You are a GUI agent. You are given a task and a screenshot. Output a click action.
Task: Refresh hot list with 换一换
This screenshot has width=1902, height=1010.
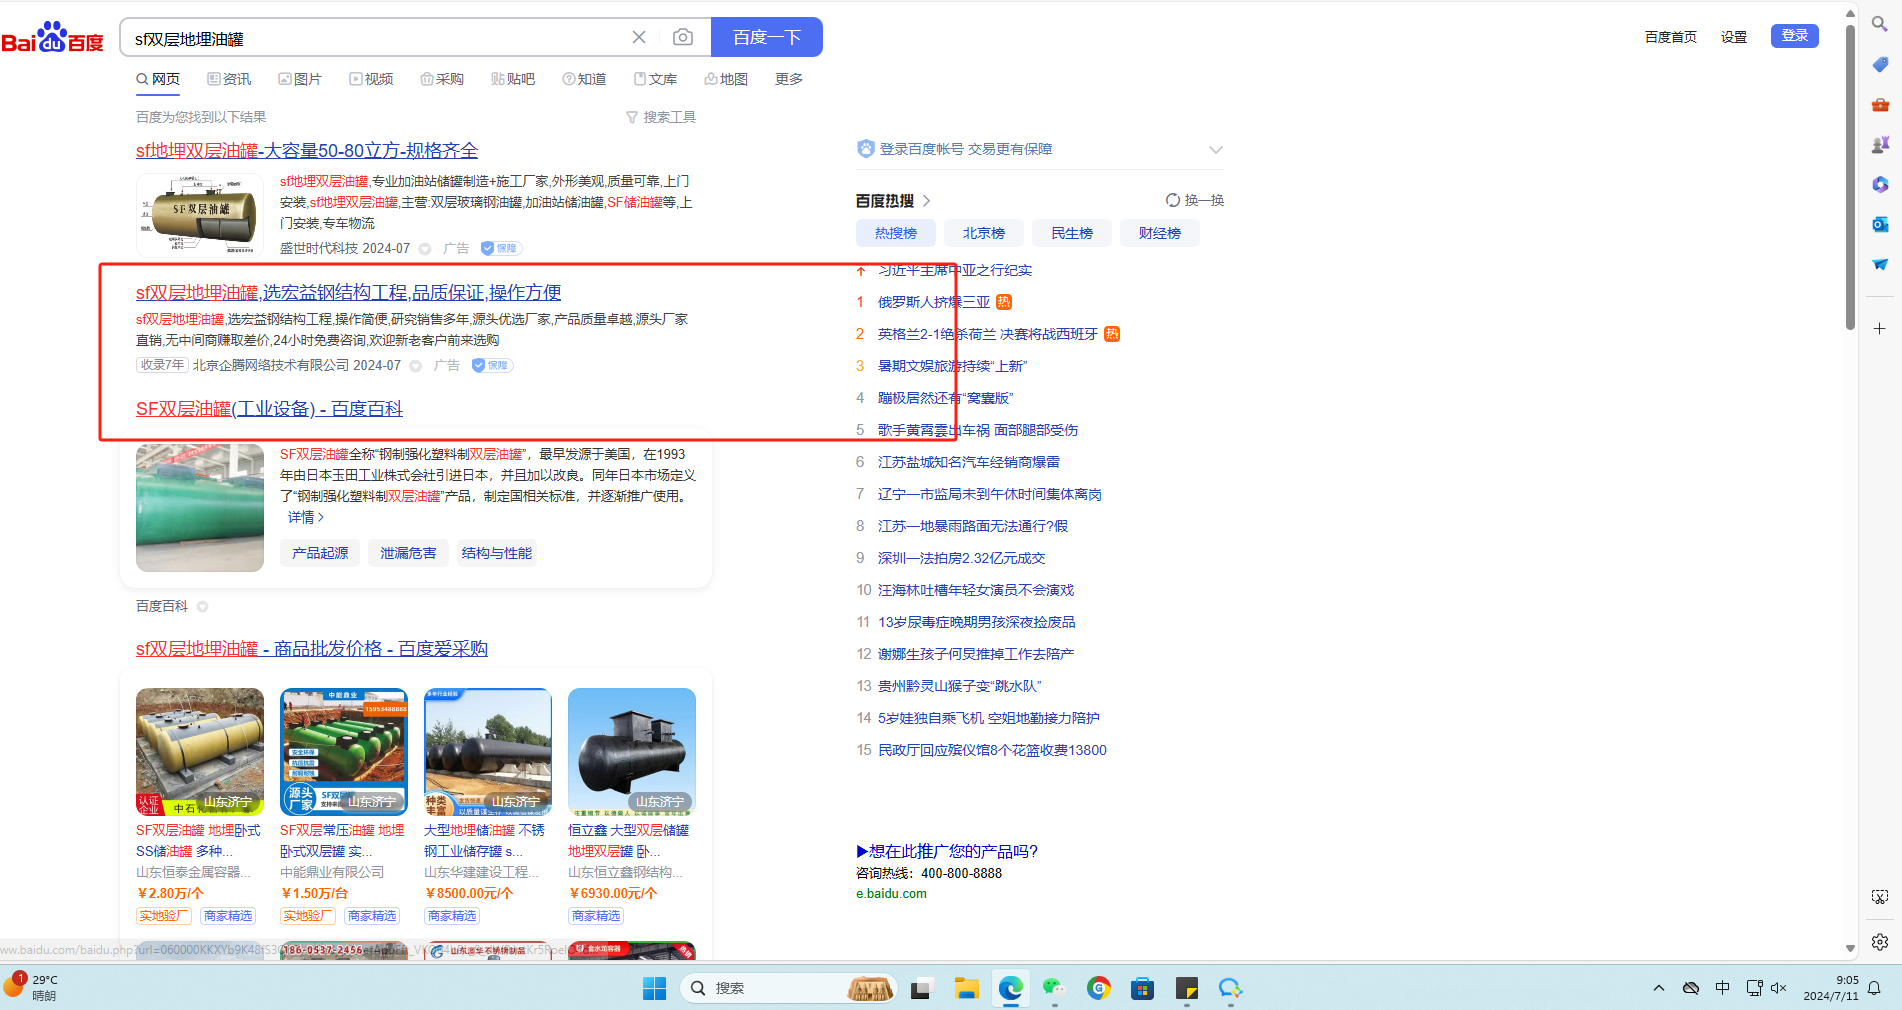pos(1195,200)
